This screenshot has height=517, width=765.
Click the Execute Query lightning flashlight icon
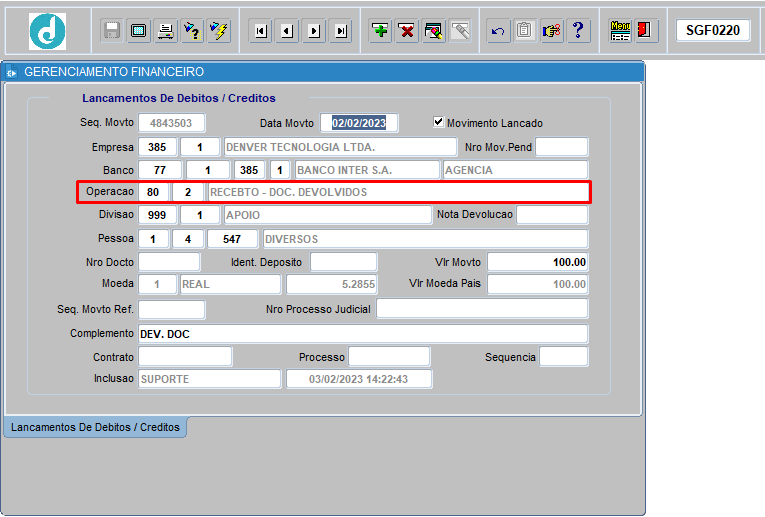219,31
